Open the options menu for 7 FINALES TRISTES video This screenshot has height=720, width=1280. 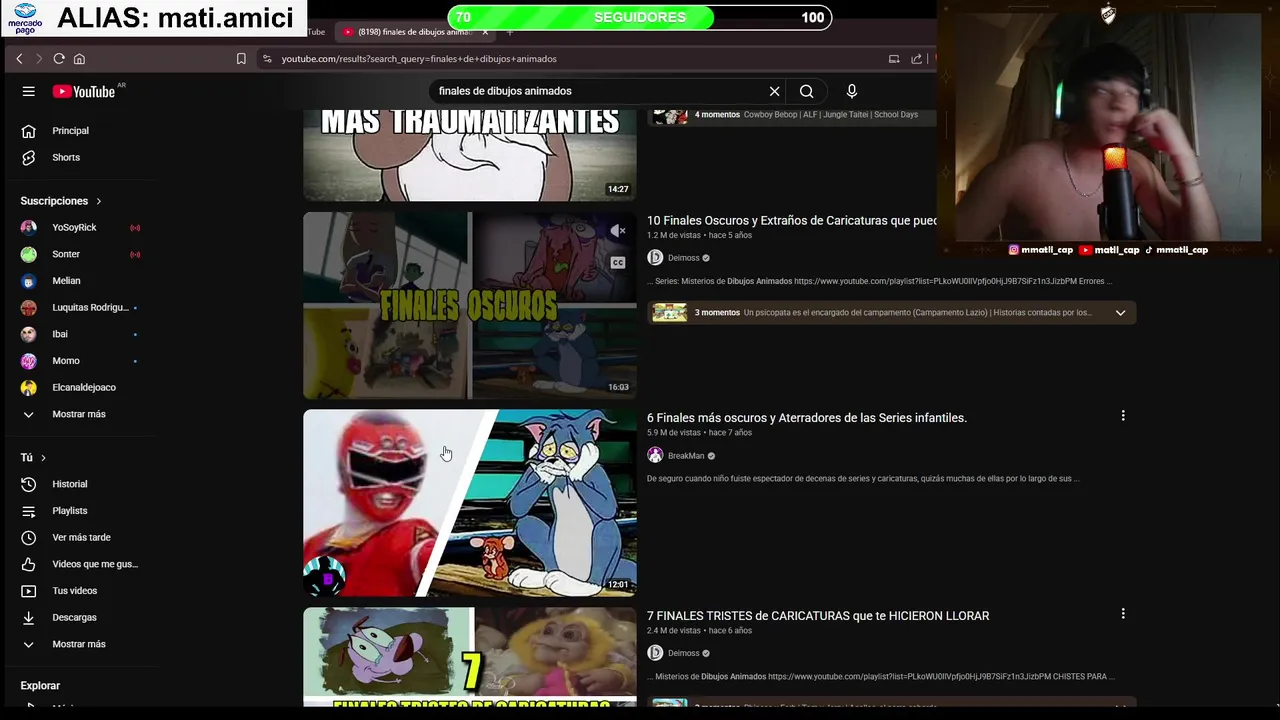[x=1123, y=613]
